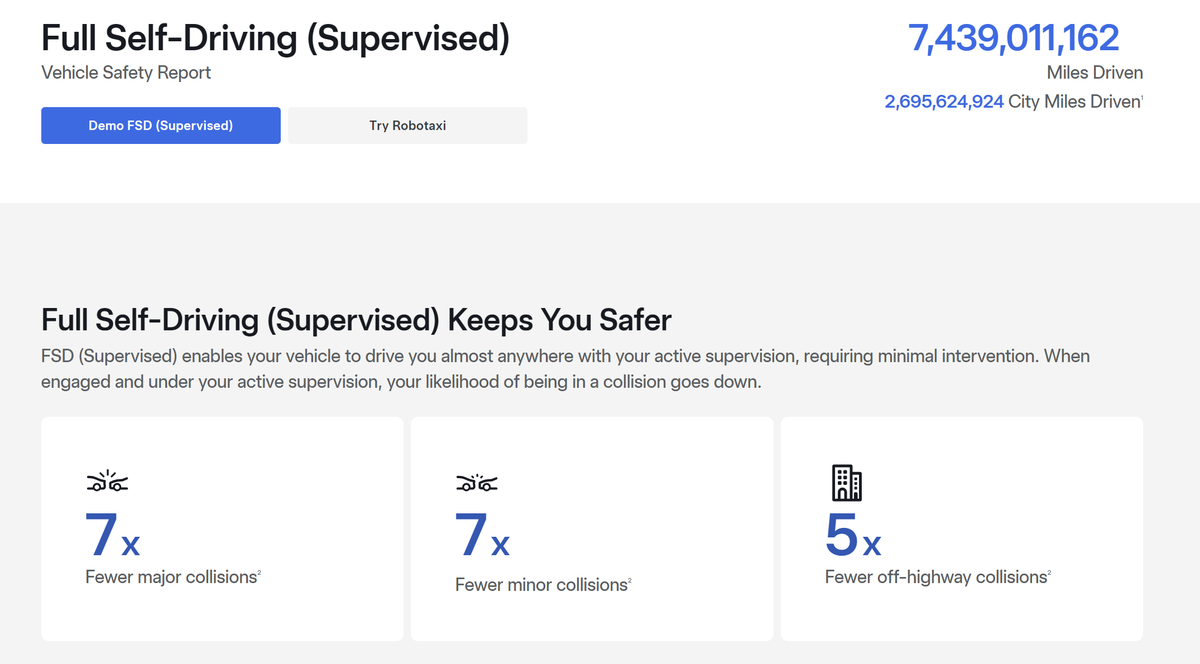The width and height of the screenshot is (1200, 664).
Task: Open footnote 2 after Fewer major collisions
Action: [260, 572]
